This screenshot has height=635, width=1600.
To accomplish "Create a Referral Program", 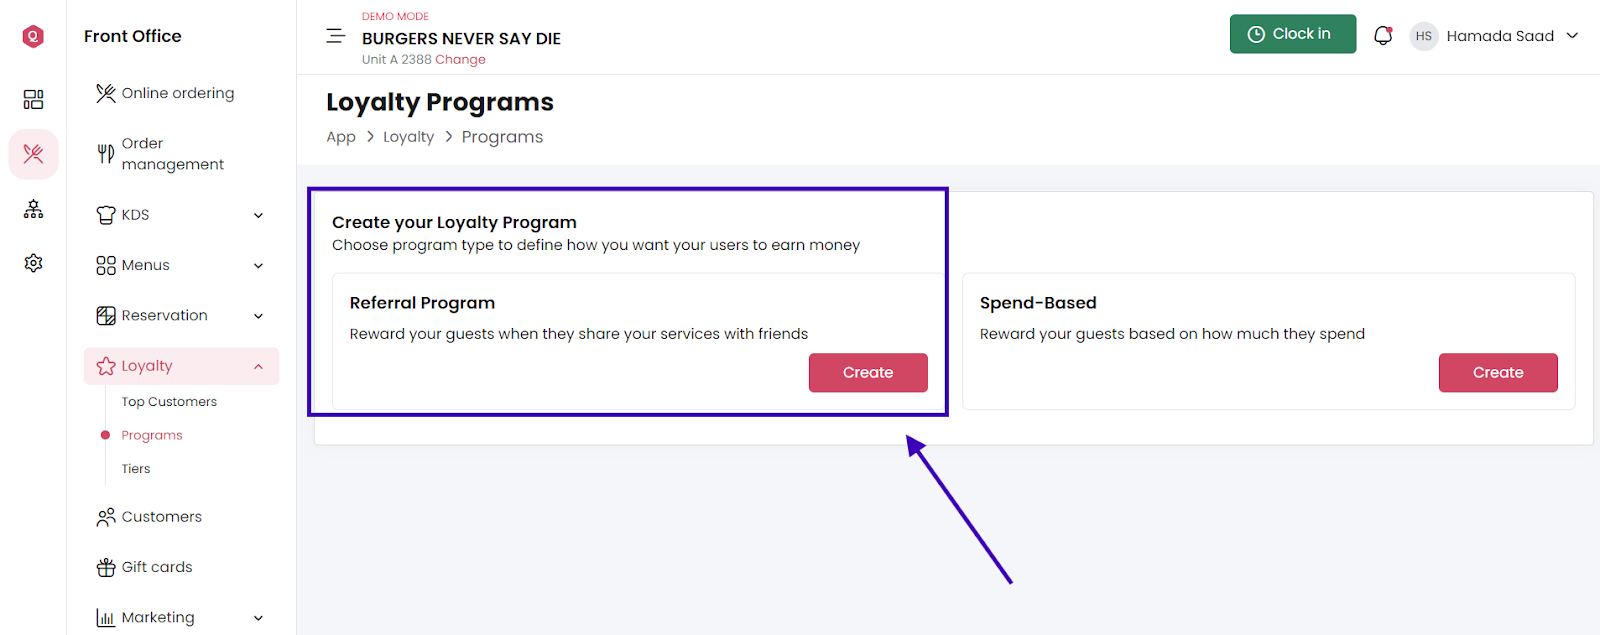I will coord(868,372).
